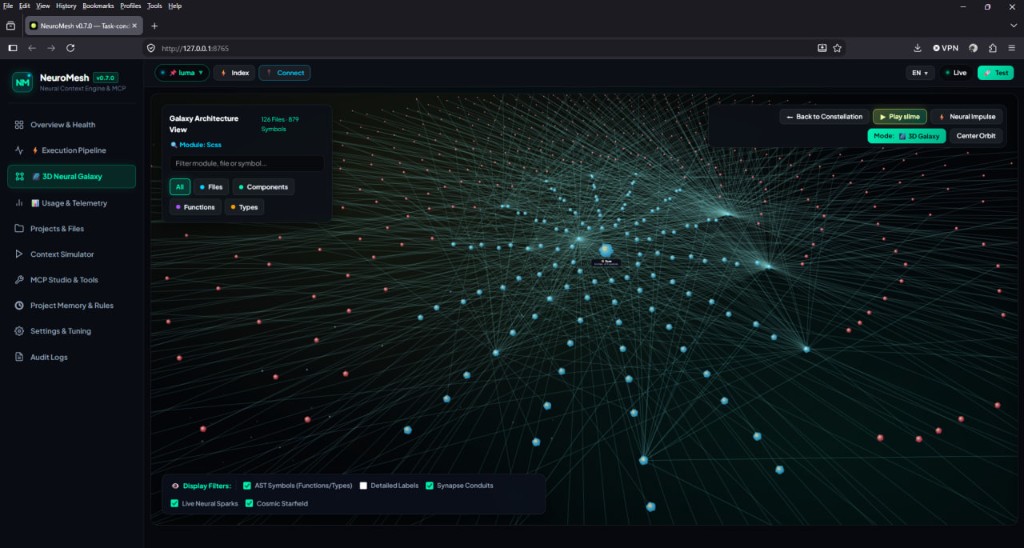
Task: Click the MCP Studio & Tools wrench icon
Action: (x=19, y=280)
